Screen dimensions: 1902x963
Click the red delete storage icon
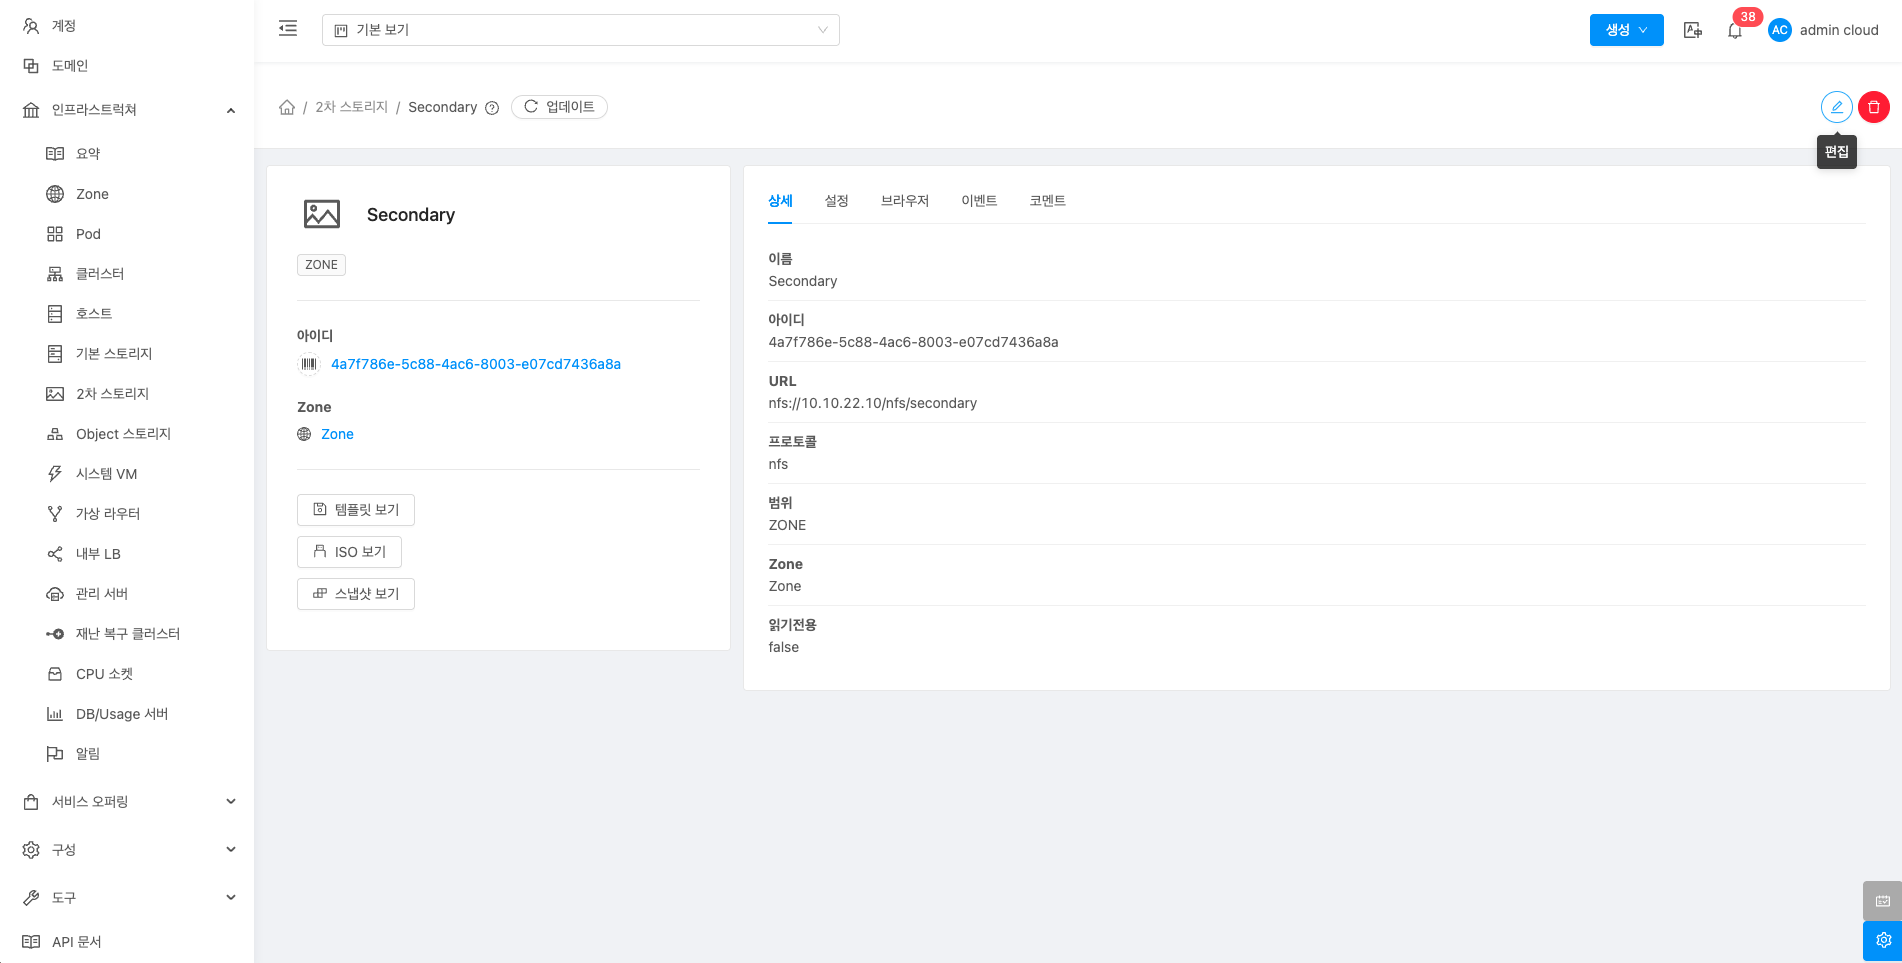click(x=1873, y=107)
